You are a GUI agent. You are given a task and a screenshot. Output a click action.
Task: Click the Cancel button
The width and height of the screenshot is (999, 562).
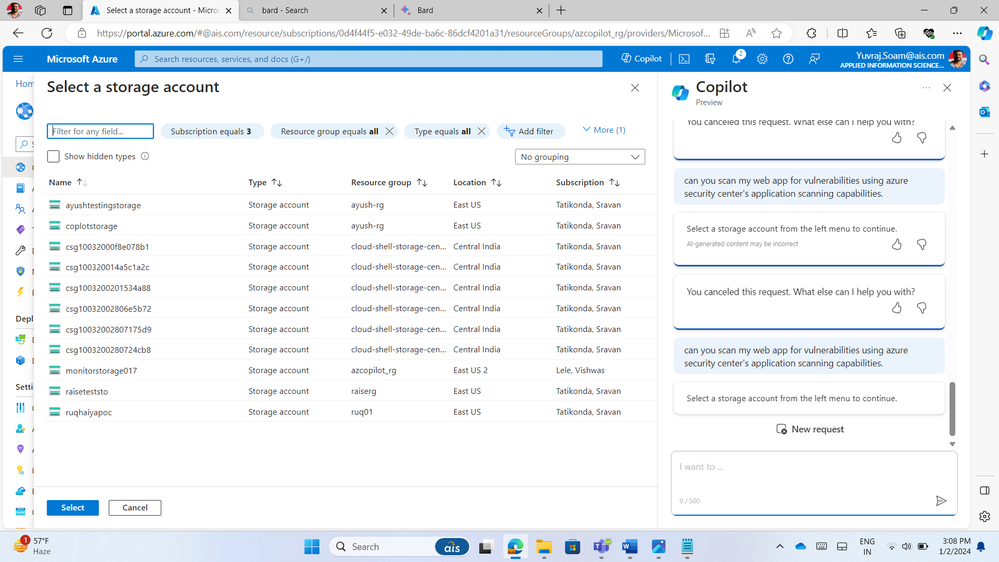point(134,508)
